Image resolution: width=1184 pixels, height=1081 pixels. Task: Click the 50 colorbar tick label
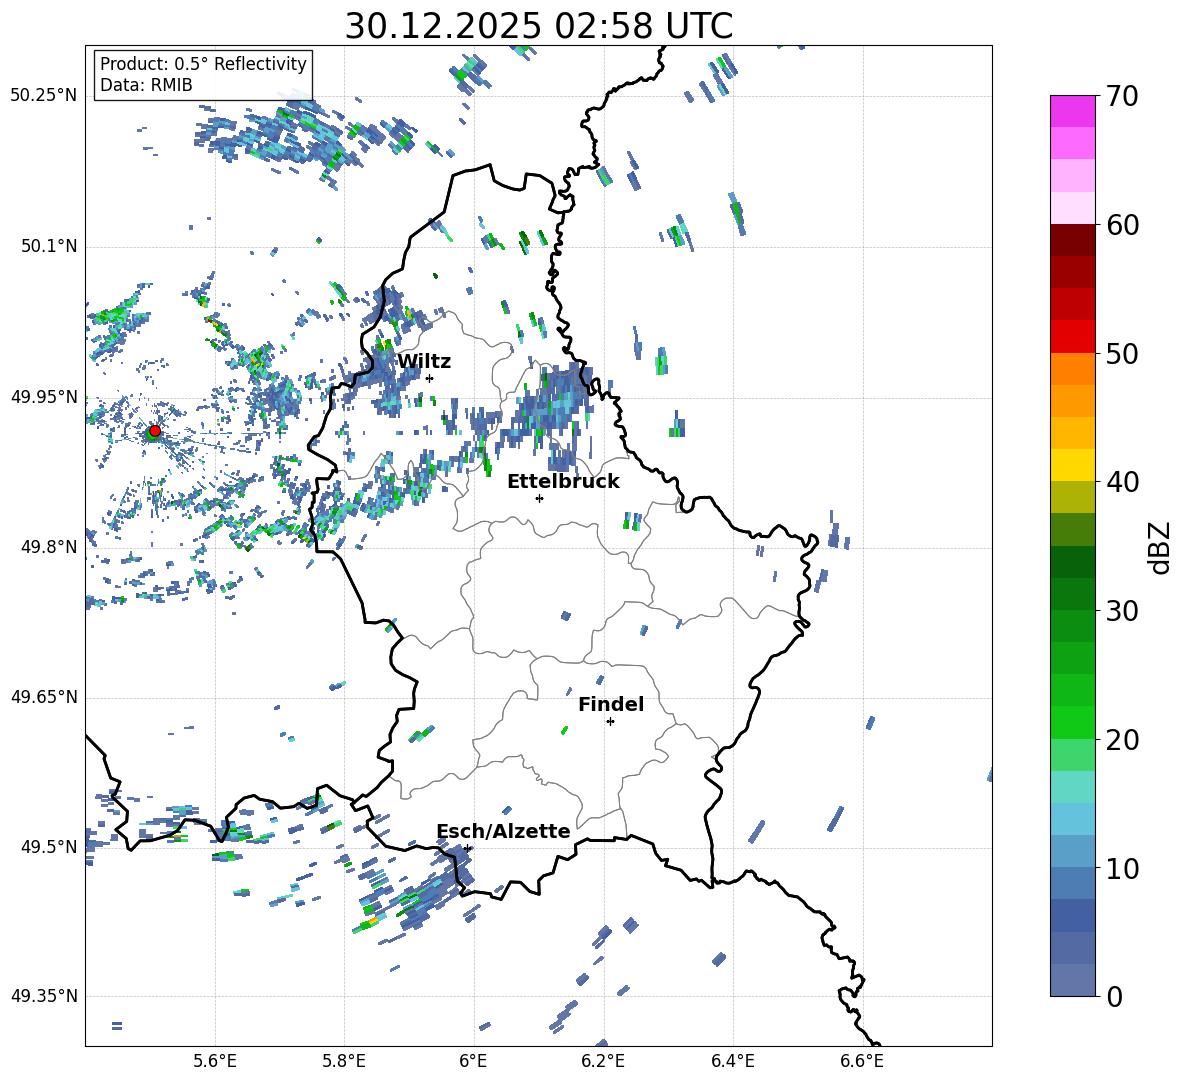[1122, 353]
